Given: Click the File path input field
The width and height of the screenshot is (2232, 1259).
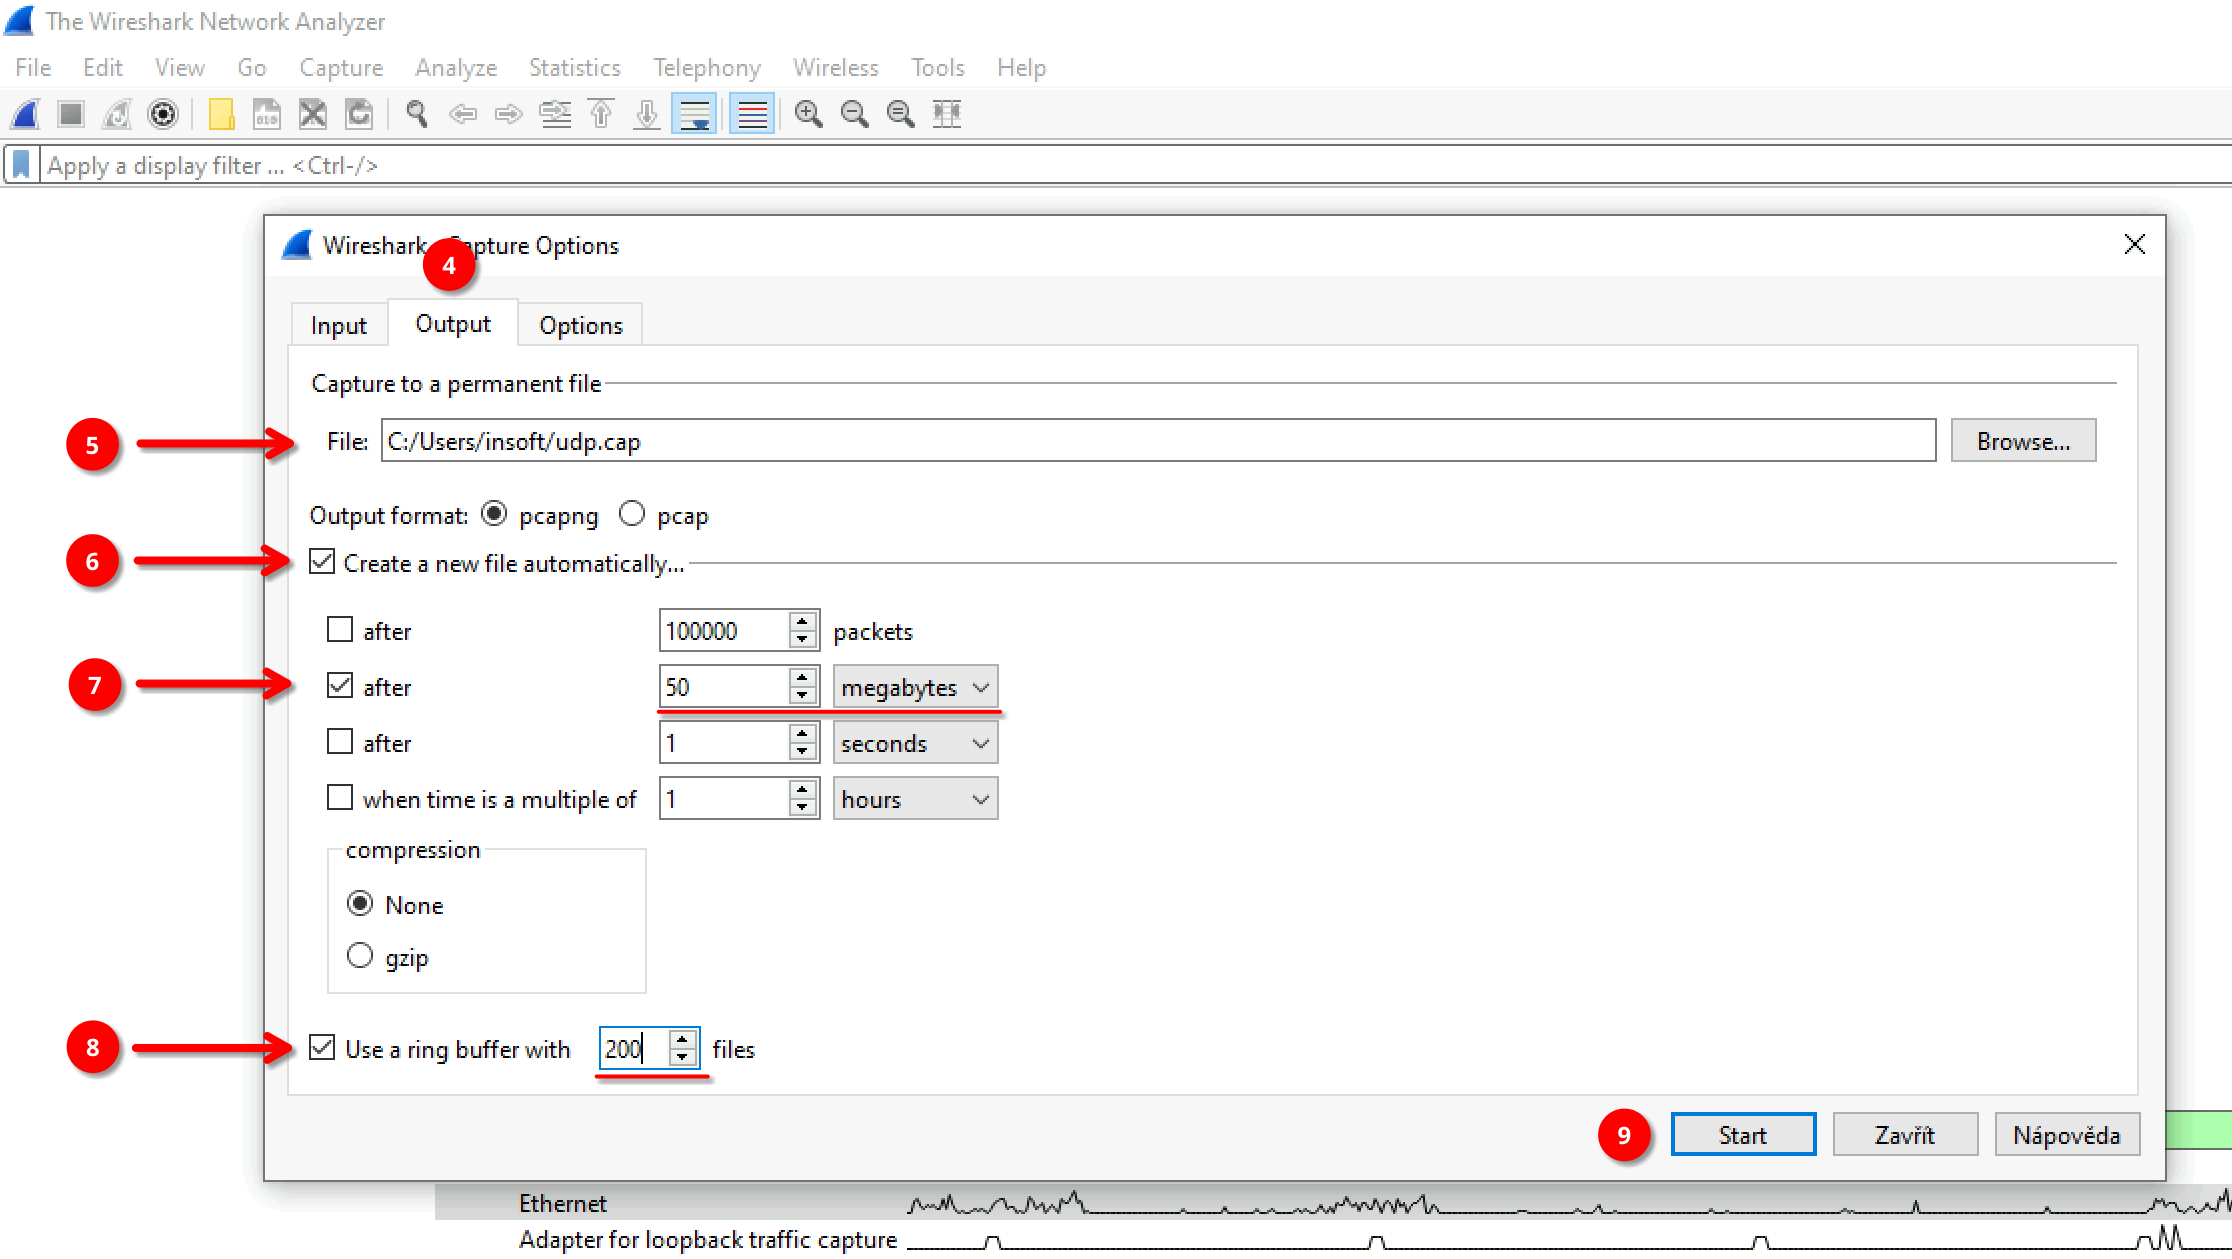Looking at the screenshot, I should point(1158,441).
